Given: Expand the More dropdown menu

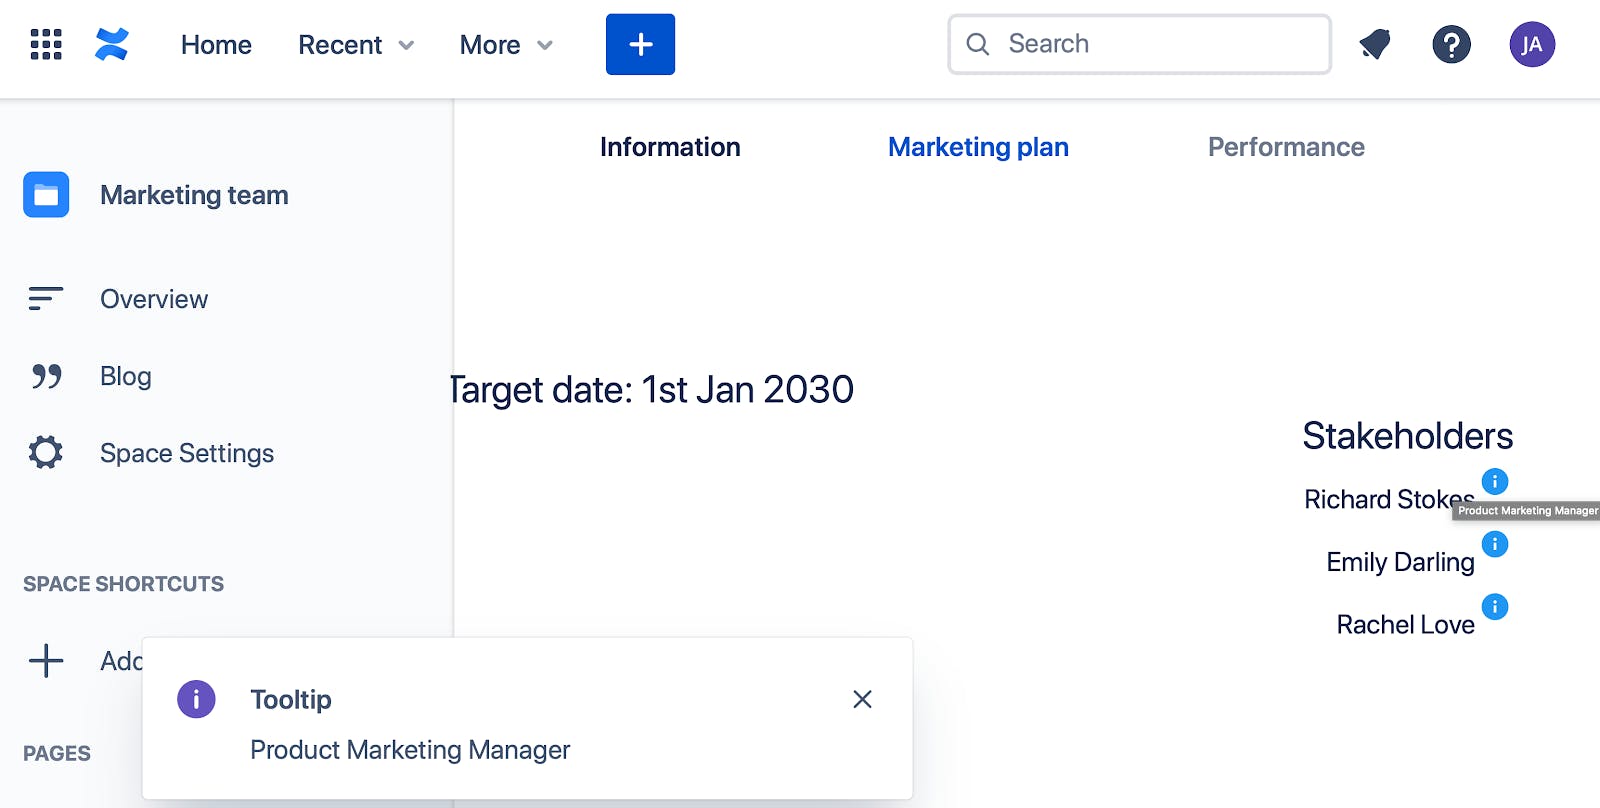Looking at the screenshot, I should click(506, 45).
